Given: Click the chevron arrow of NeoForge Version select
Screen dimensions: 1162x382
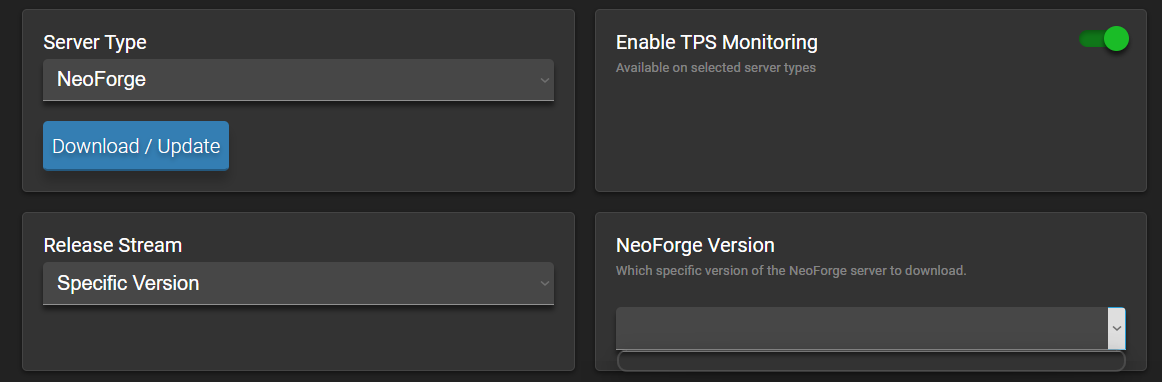Looking at the screenshot, I should 1117,329.
